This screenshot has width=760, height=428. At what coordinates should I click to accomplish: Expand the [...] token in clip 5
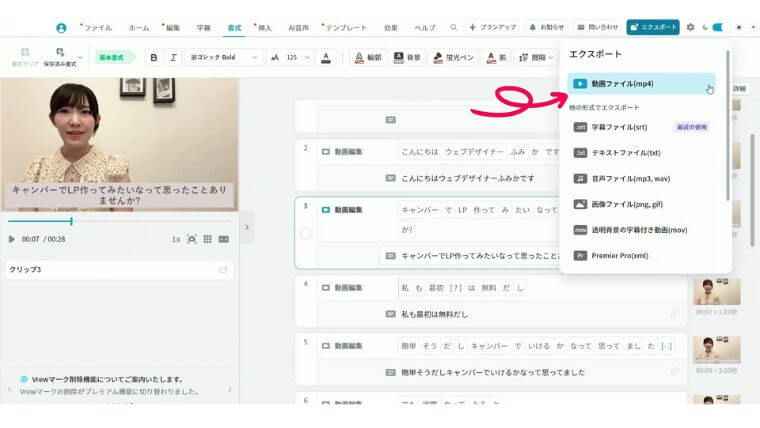click(666, 346)
